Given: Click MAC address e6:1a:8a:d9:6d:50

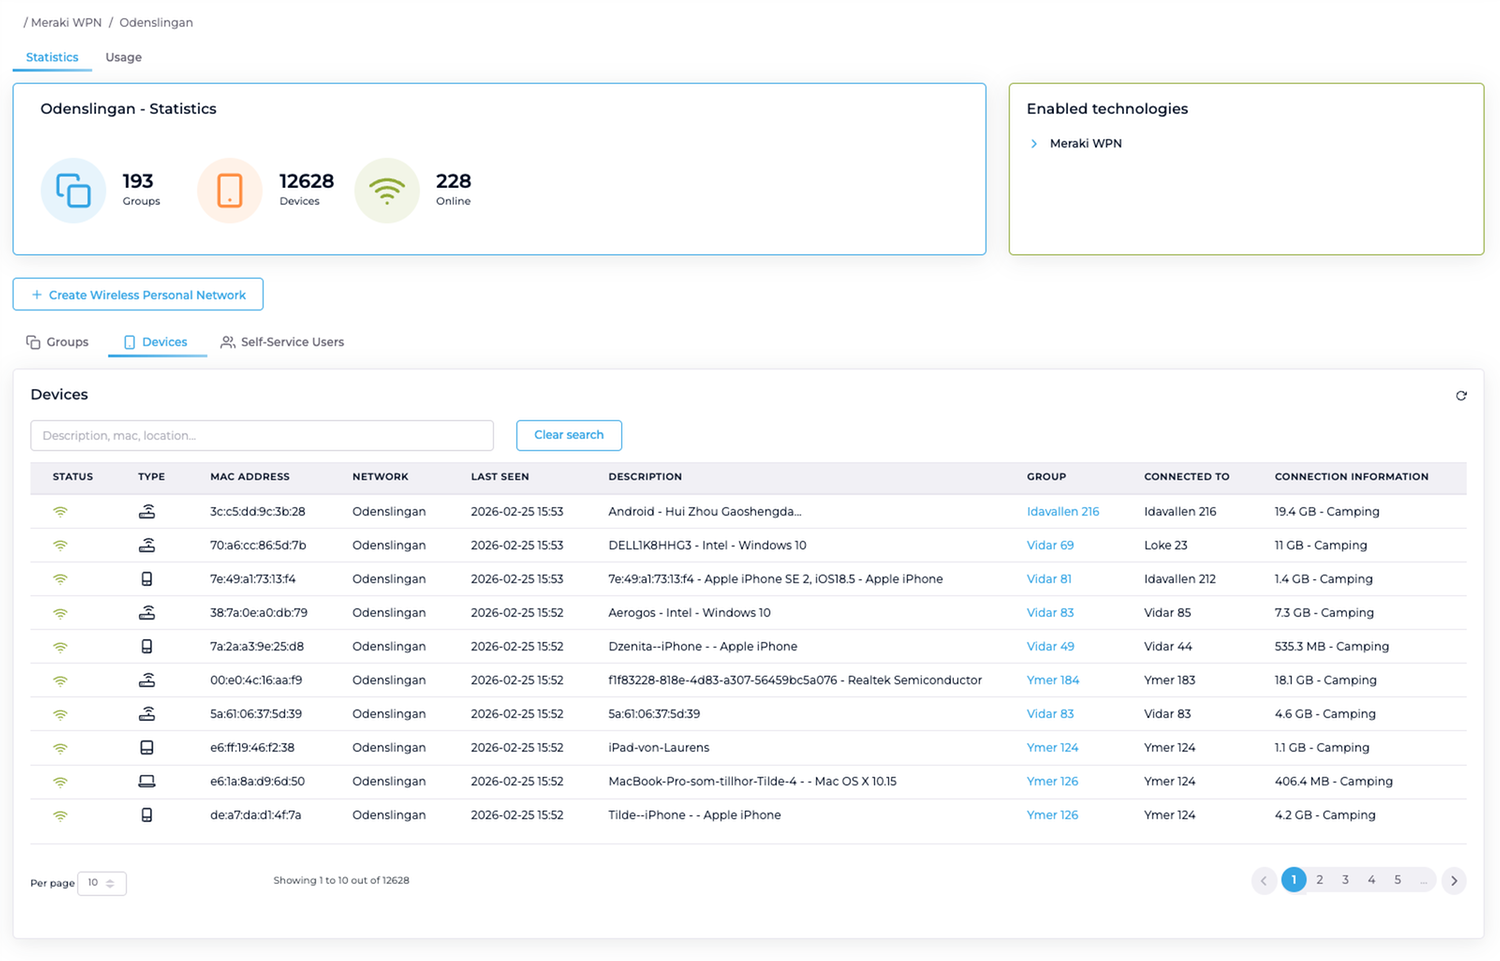Looking at the screenshot, I should [x=258, y=782].
